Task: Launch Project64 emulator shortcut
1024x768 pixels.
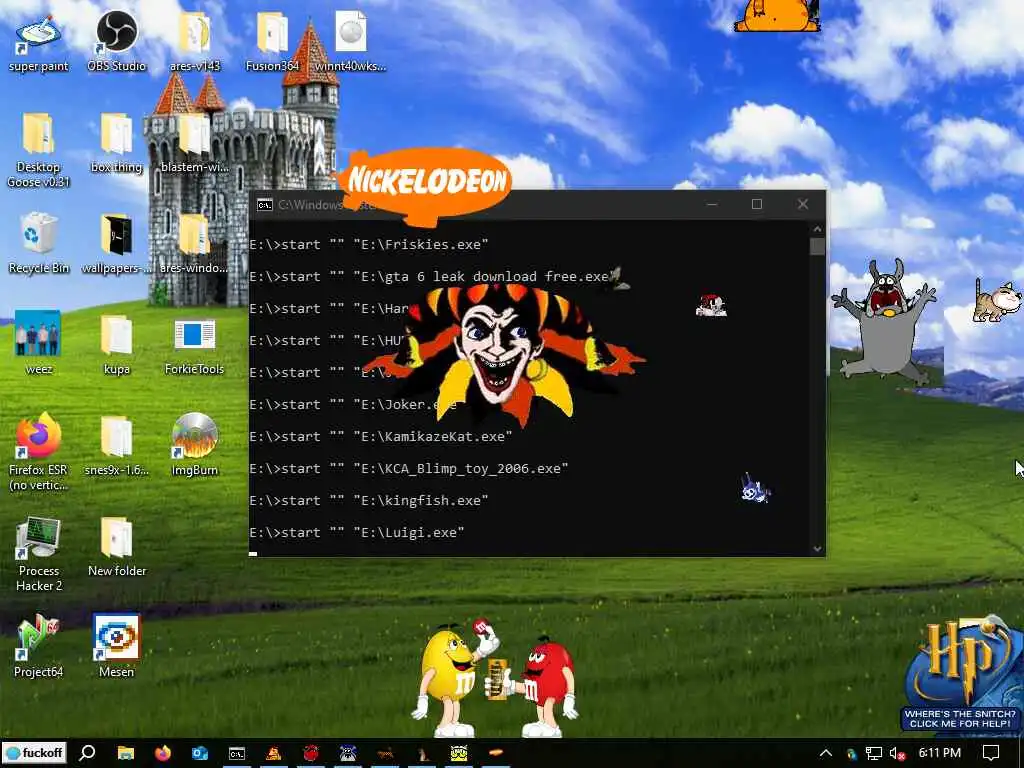Action: (x=38, y=647)
